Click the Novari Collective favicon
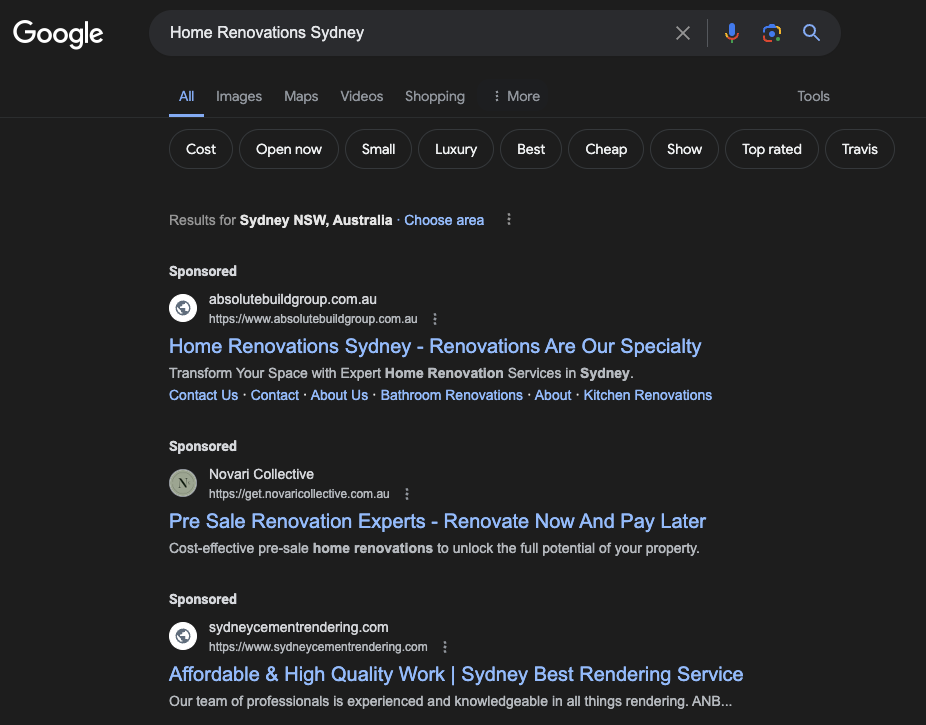Viewport: 926px width, 725px height. coord(183,483)
